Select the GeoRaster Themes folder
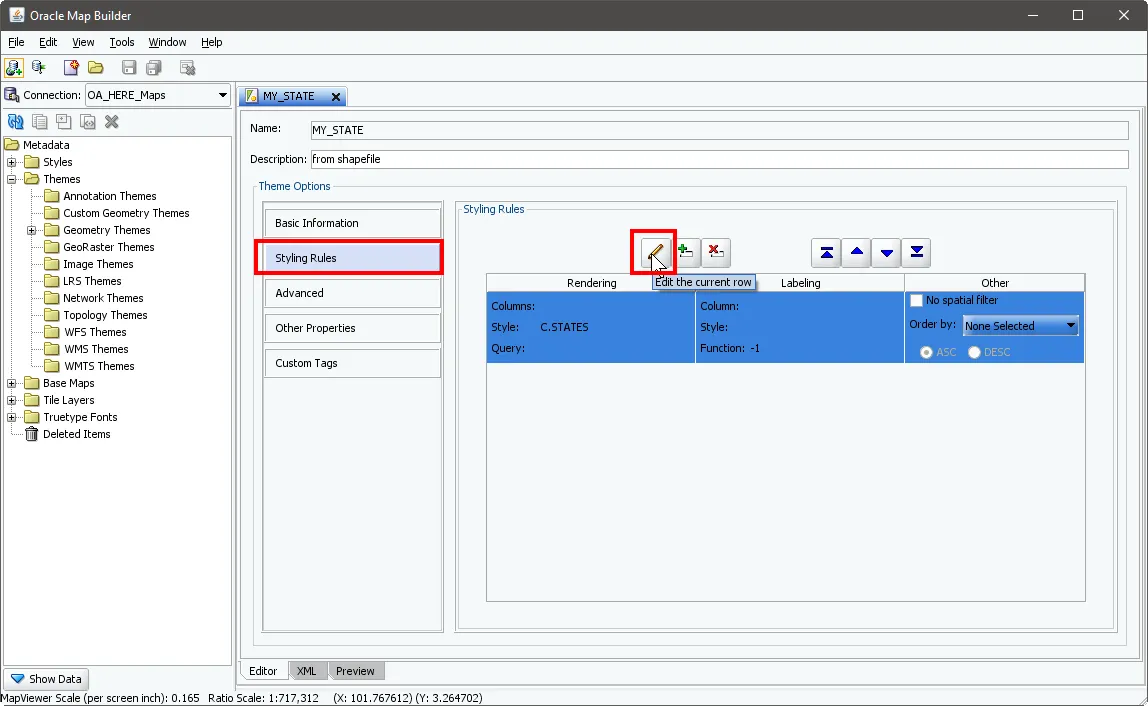This screenshot has width=1148, height=706. point(99,247)
